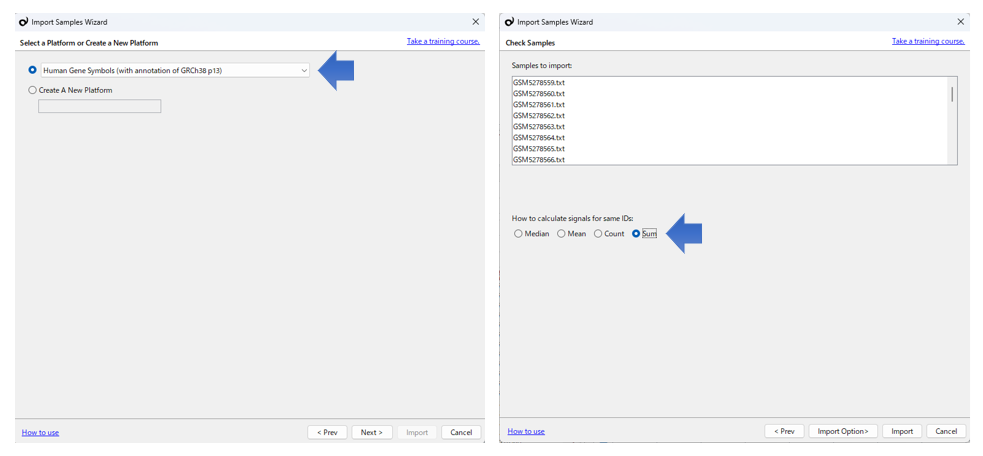Click the new platform name text field
The width and height of the screenshot is (983, 456).
pos(100,107)
